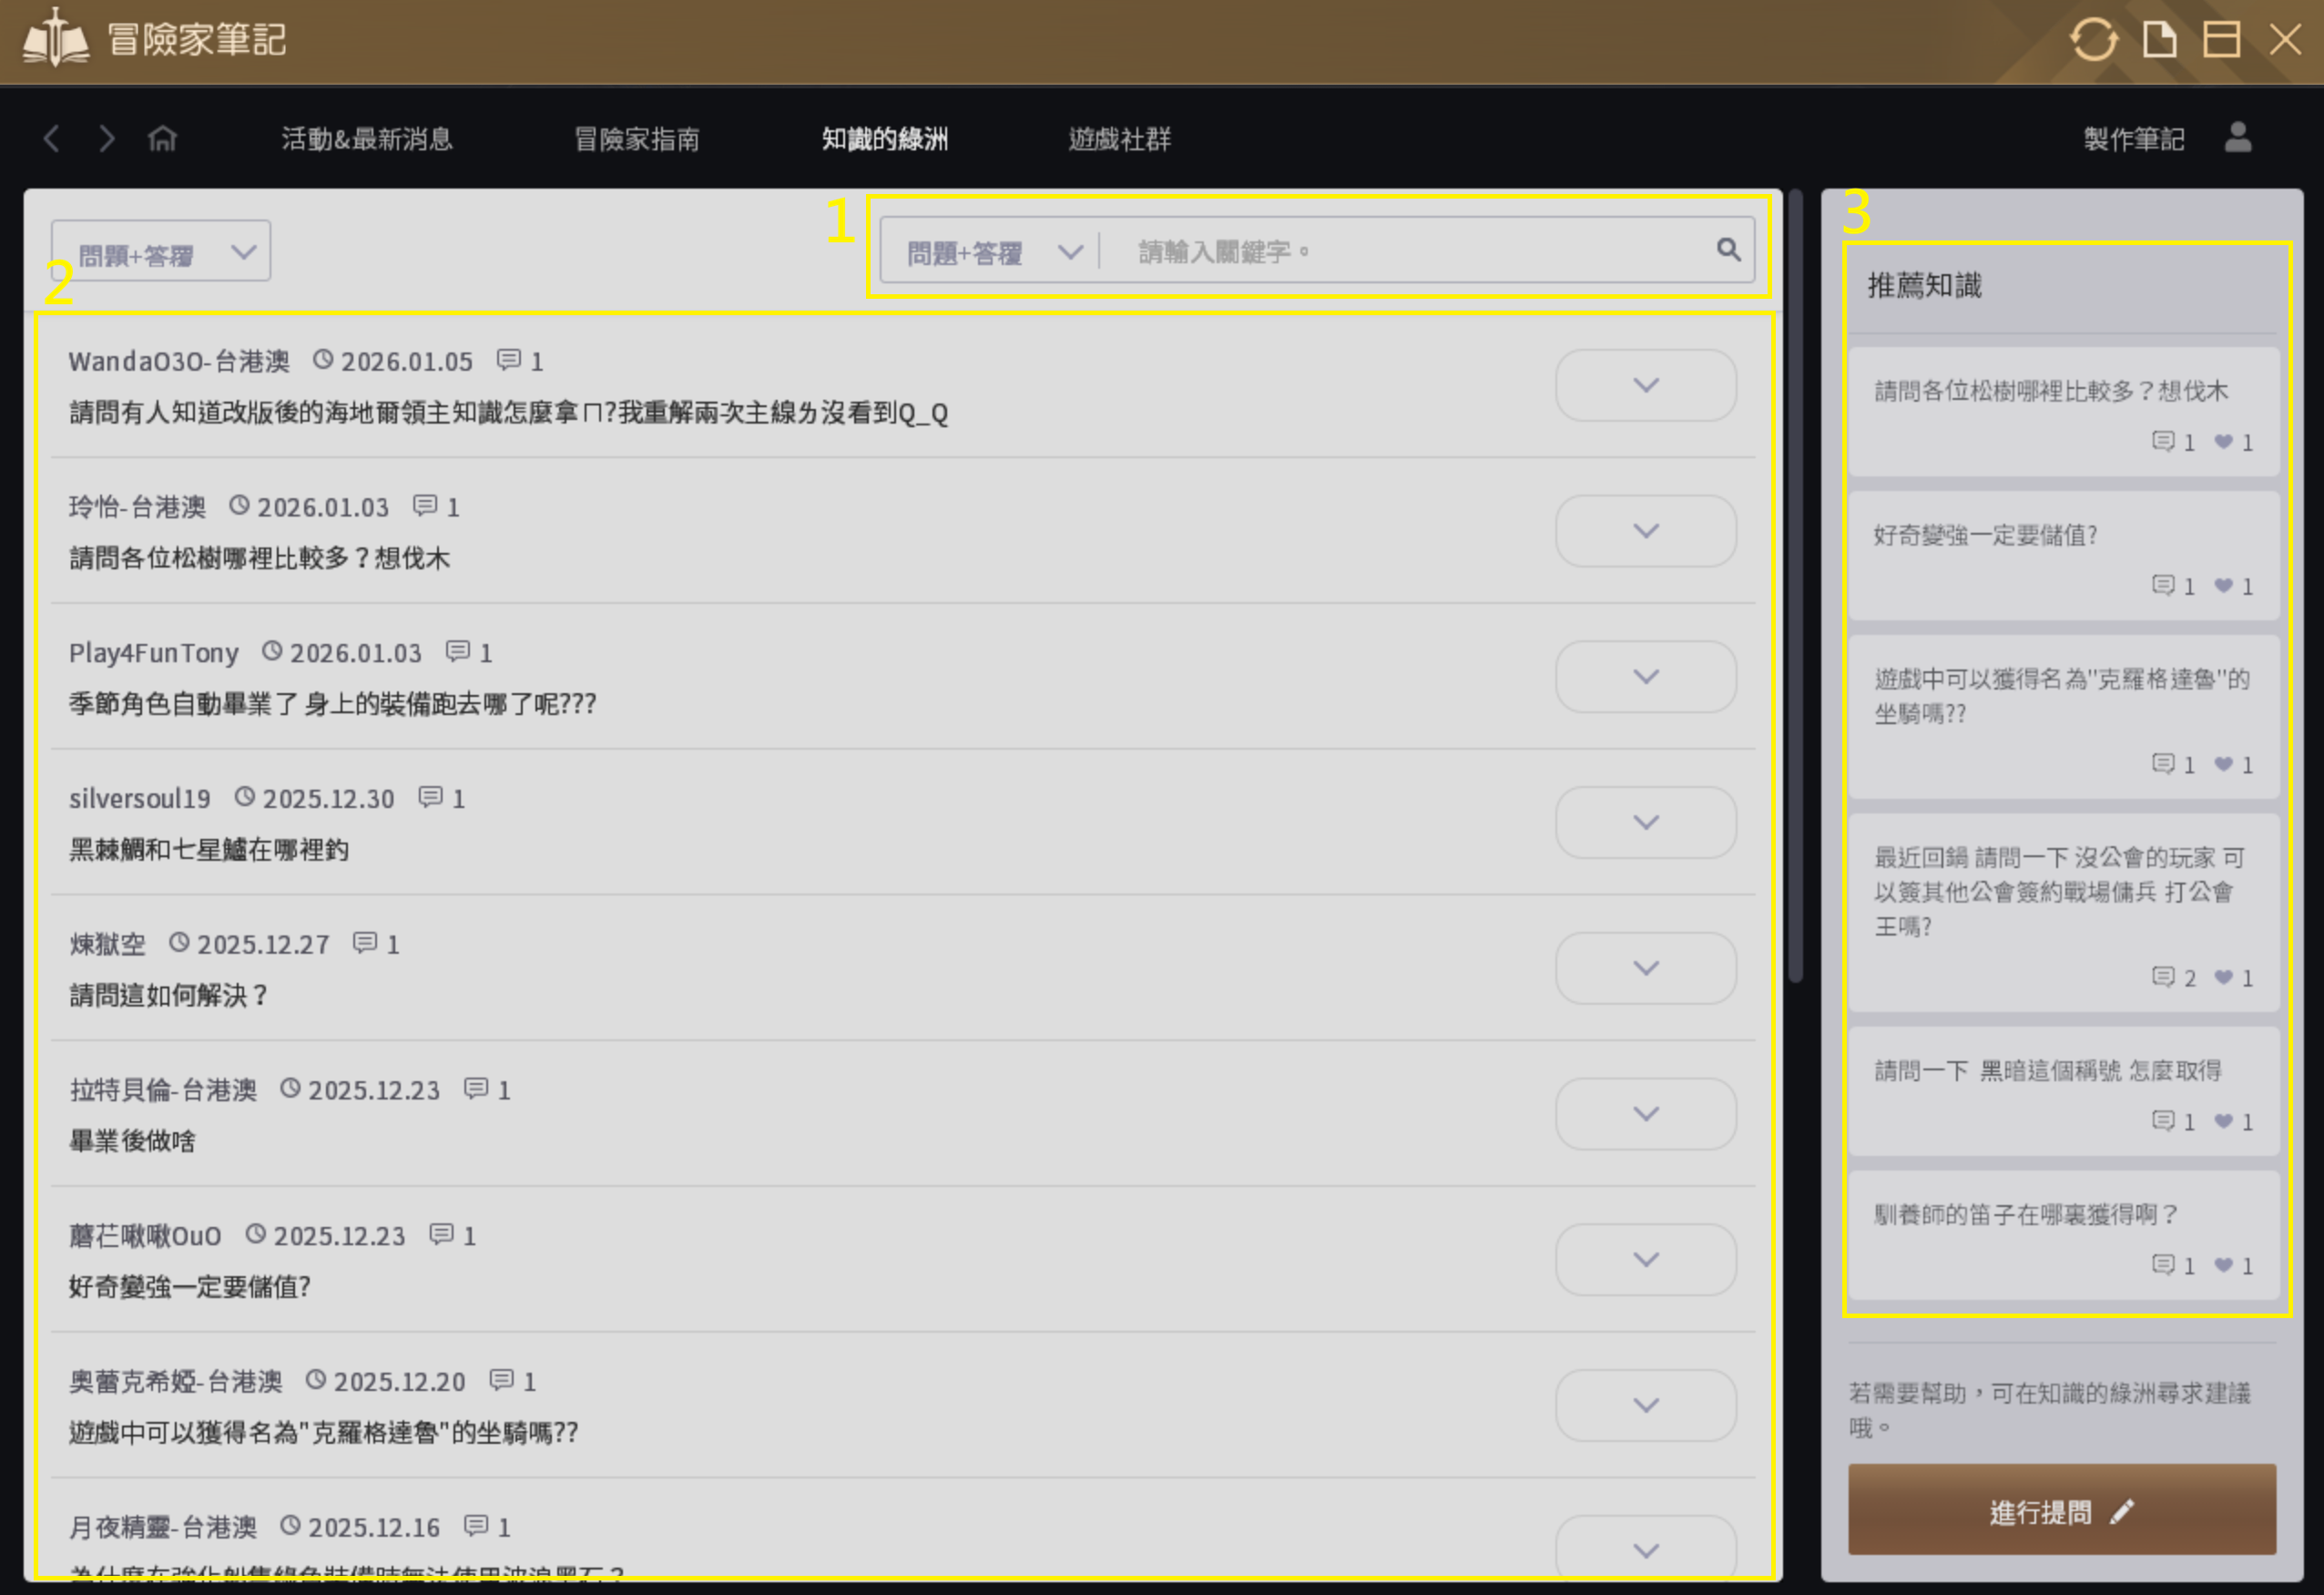The height and width of the screenshot is (1595, 2324).
Task: Expand the silversoul19 fishing question
Action: click(x=1645, y=822)
